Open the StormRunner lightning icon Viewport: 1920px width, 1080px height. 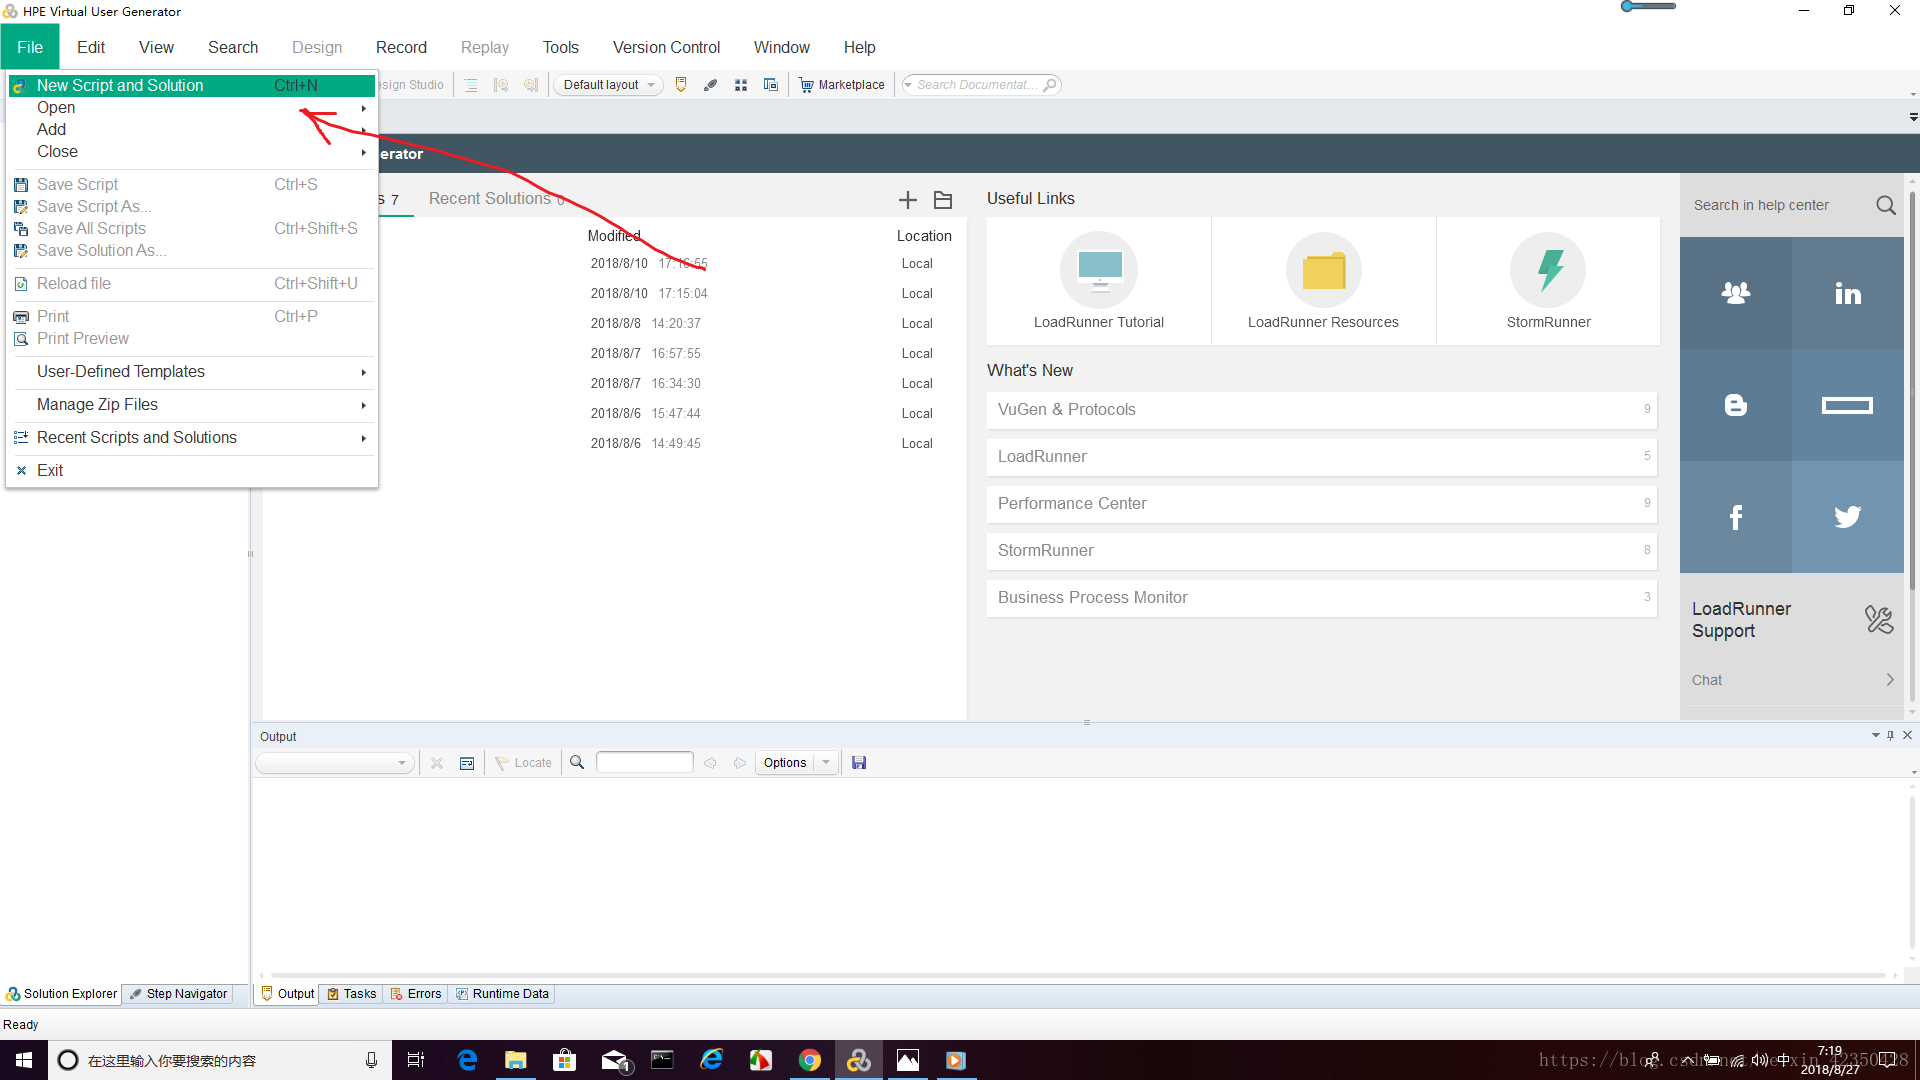(1548, 270)
